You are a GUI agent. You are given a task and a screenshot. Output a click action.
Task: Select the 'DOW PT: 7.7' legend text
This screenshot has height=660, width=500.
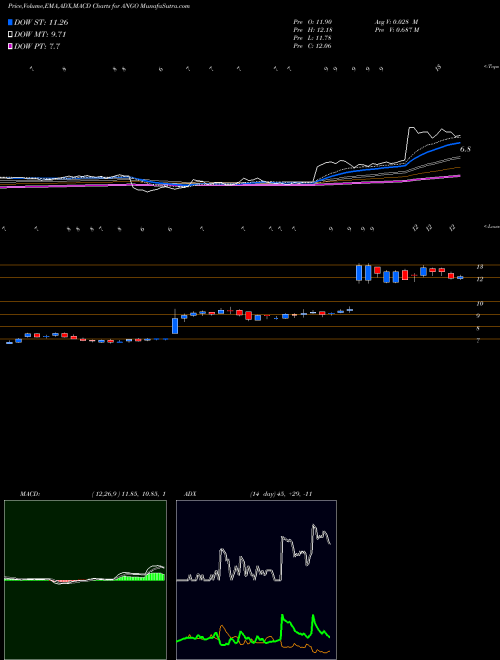37,46
